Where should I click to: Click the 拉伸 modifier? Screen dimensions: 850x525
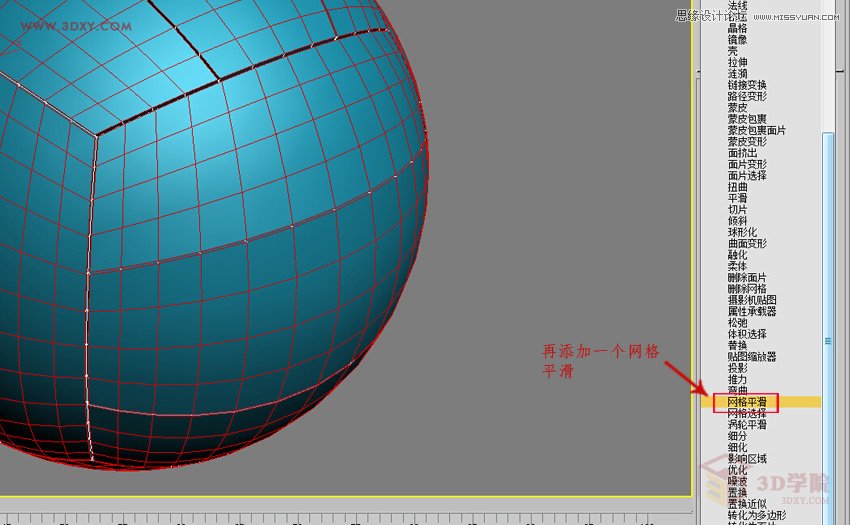(737, 62)
